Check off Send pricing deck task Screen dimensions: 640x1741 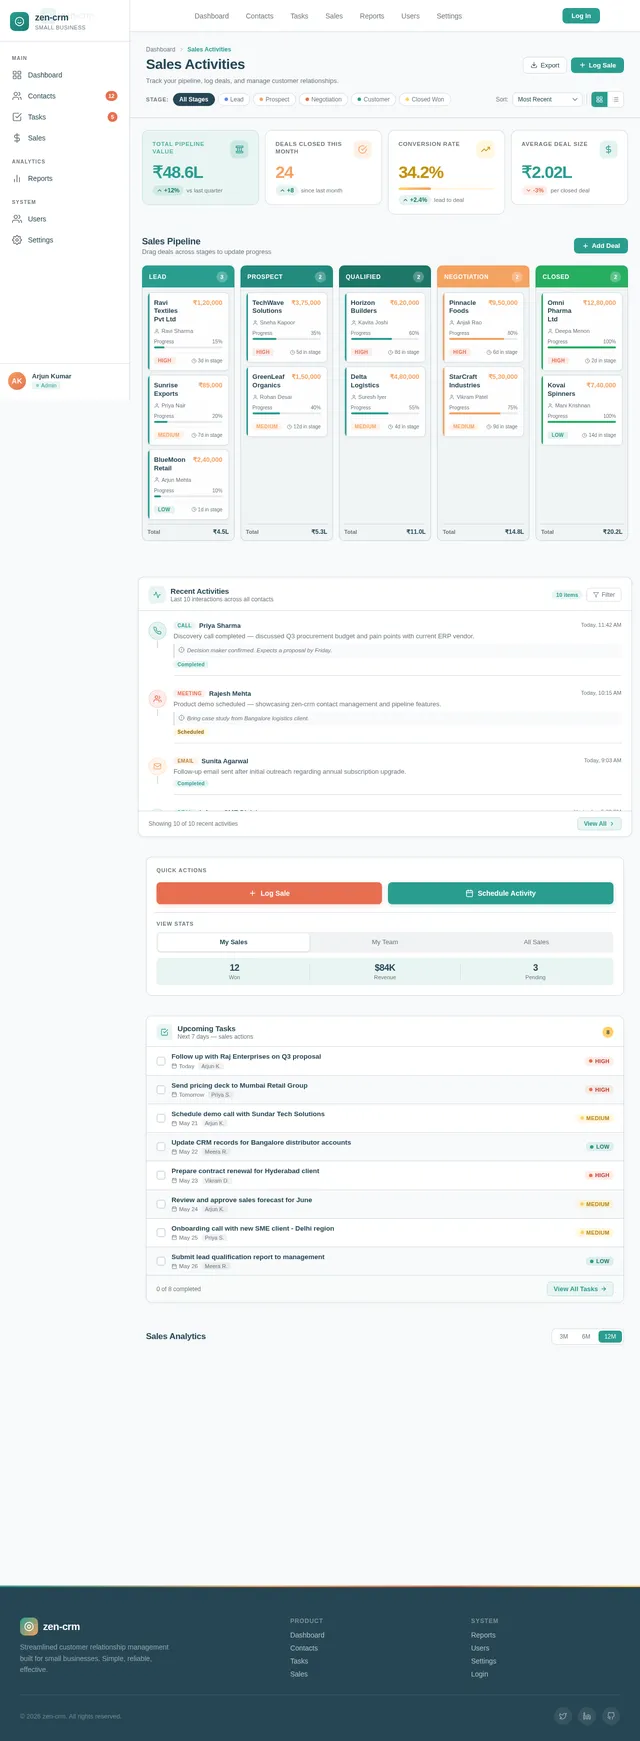(161, 1089)
